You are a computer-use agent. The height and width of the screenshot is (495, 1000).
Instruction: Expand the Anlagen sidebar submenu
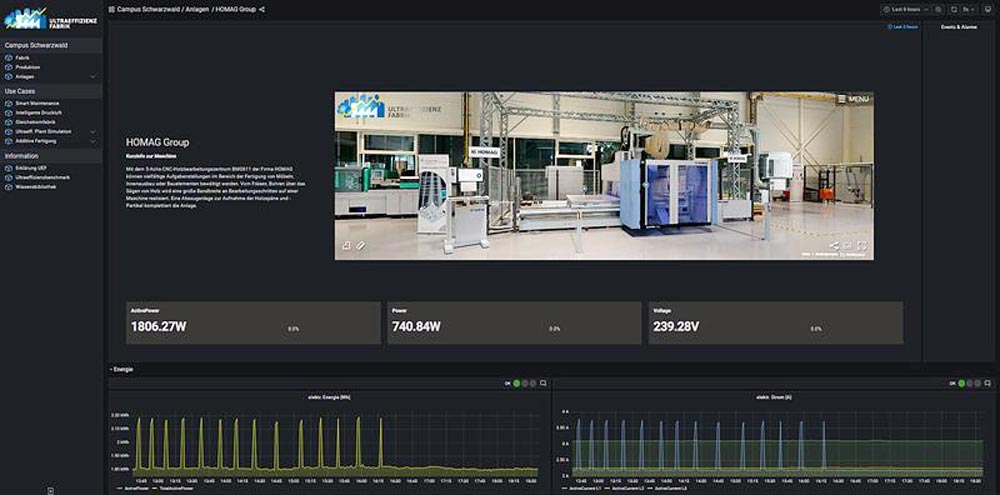93,76
